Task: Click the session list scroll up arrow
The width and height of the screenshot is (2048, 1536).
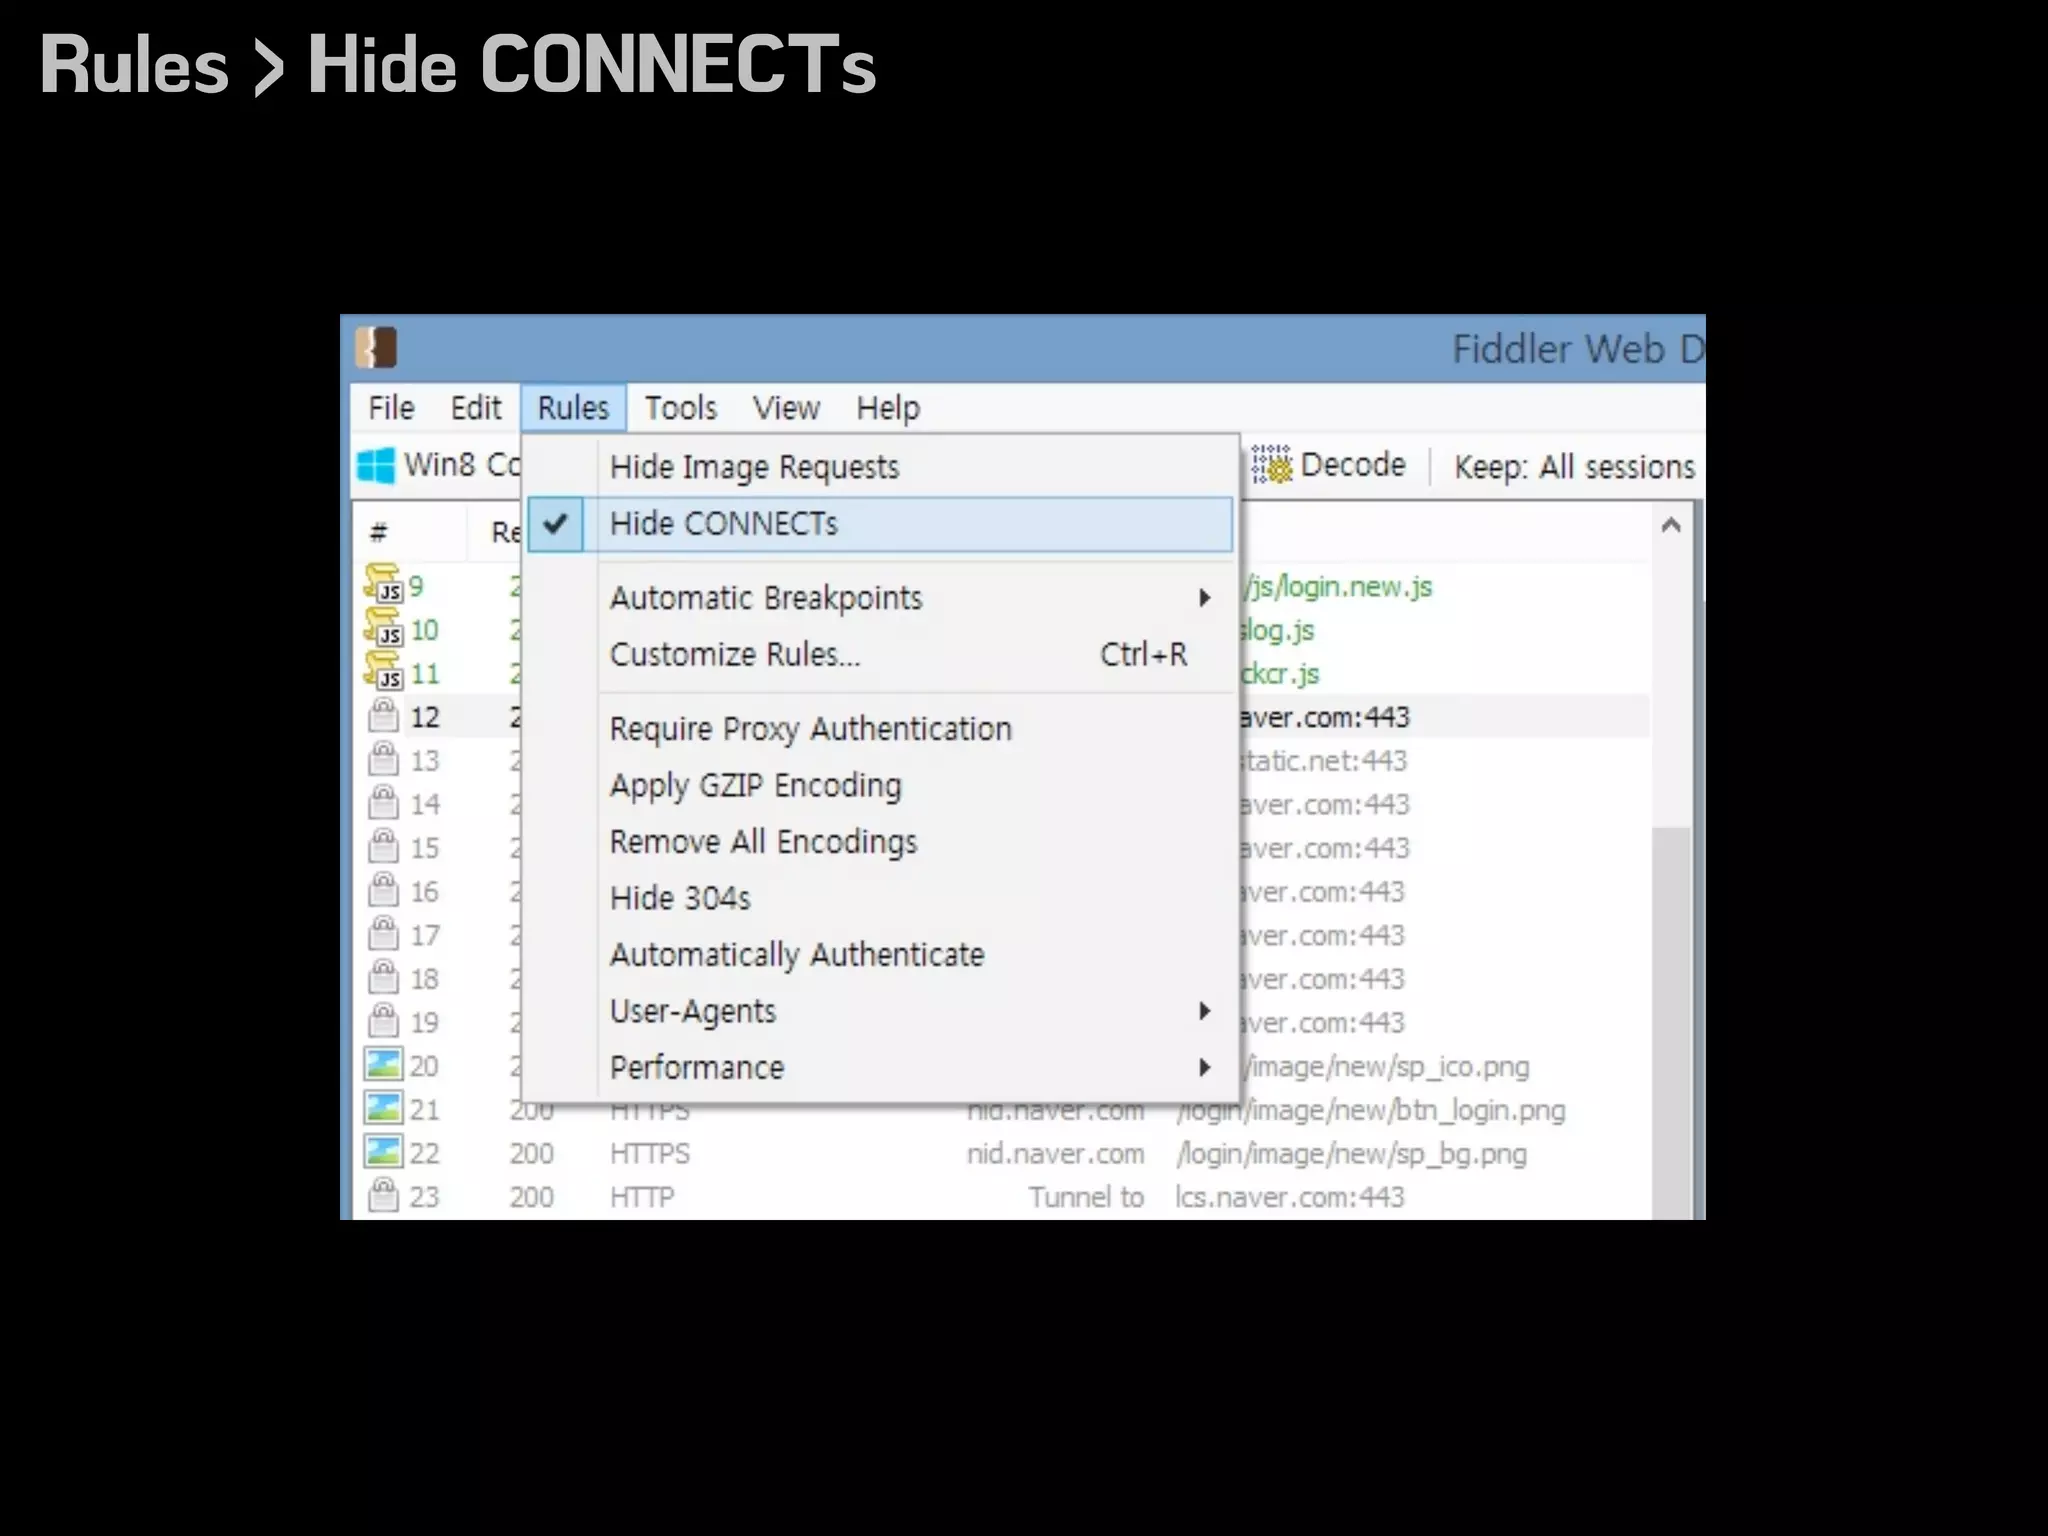Action: pos(1670,526)
